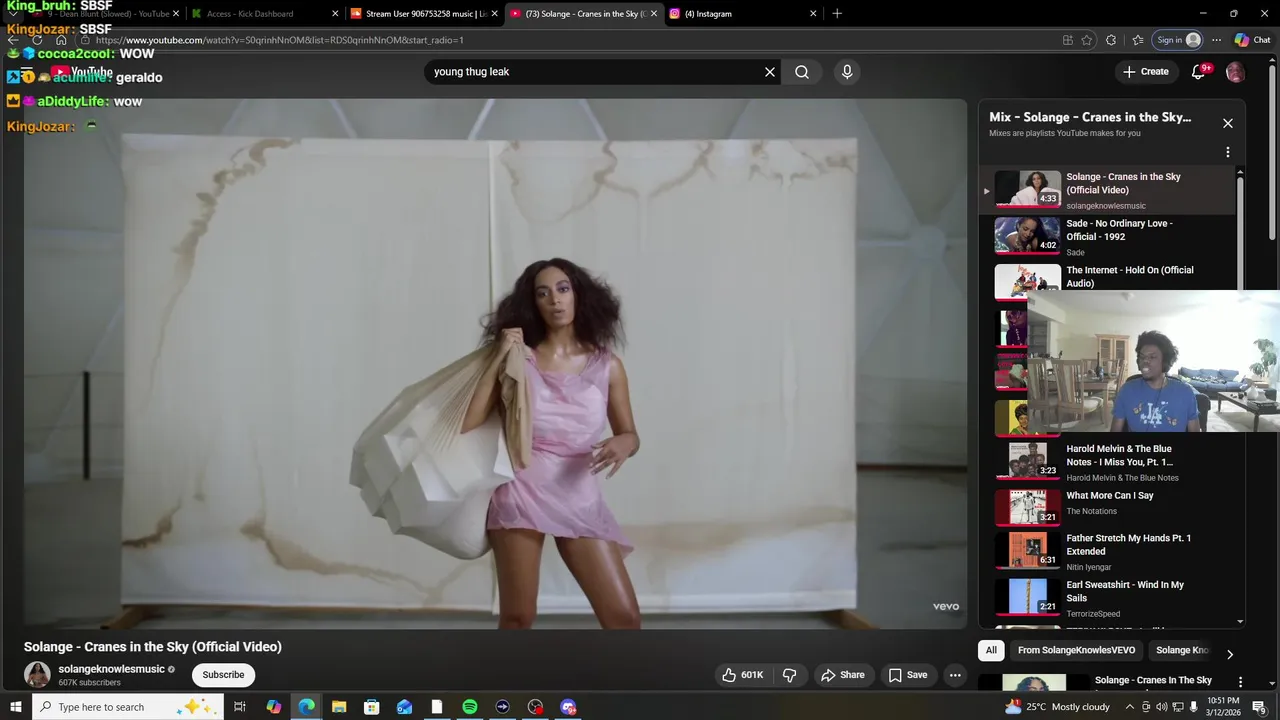Open Task View from taskbar
Screen dimensions: 1280x720
pos(240,707)
